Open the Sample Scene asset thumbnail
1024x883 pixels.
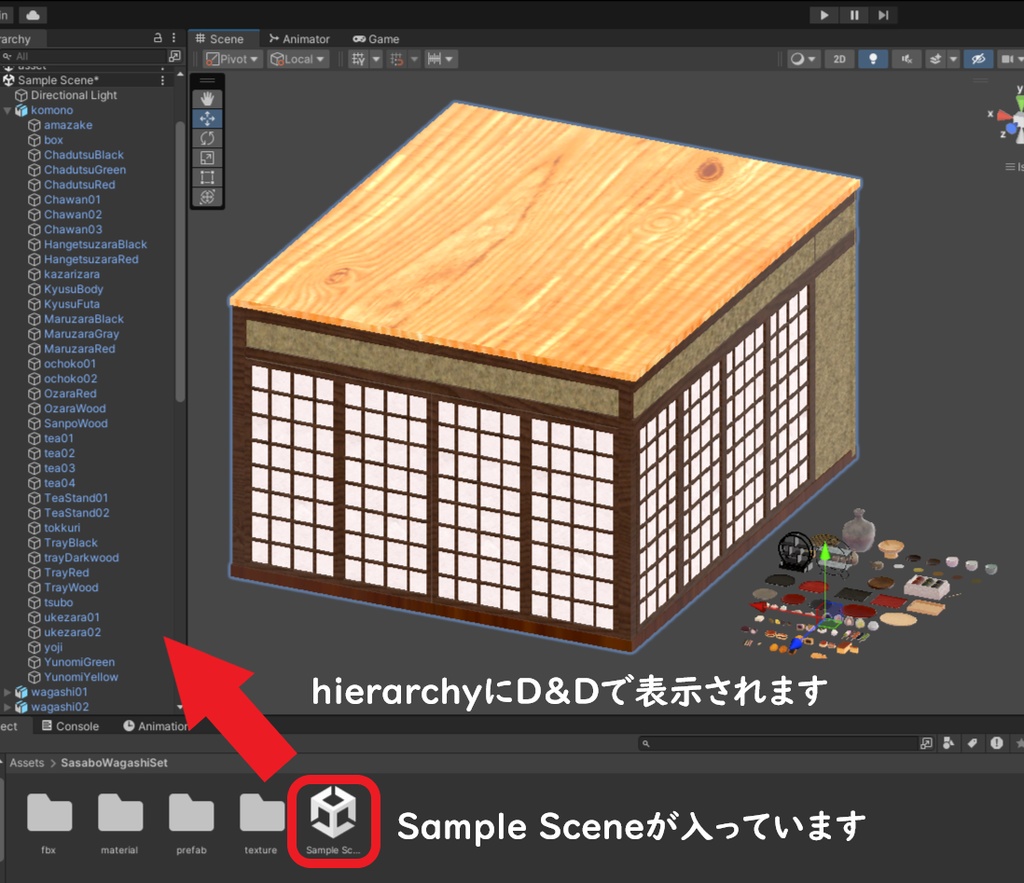coord(332,812)
